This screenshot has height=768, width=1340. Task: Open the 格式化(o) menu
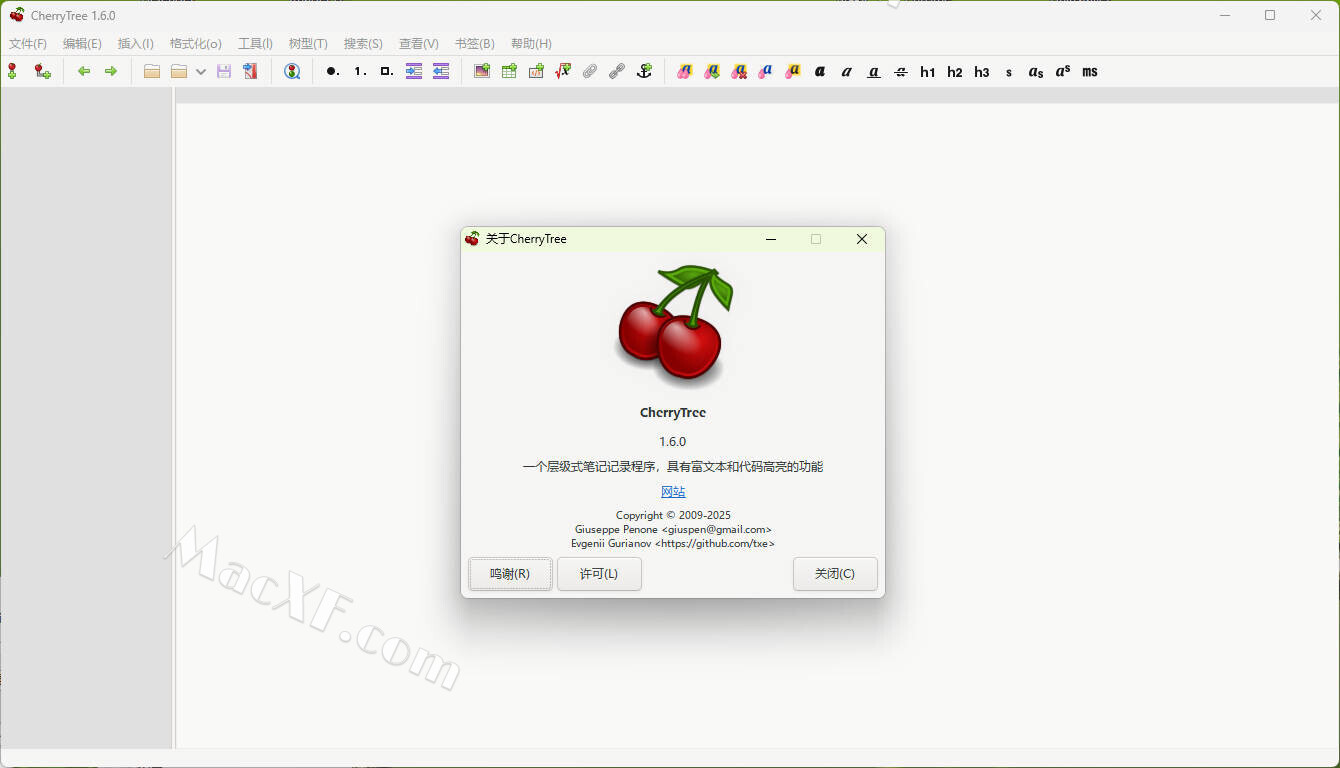pyautogui.click(x=195, y=44)
